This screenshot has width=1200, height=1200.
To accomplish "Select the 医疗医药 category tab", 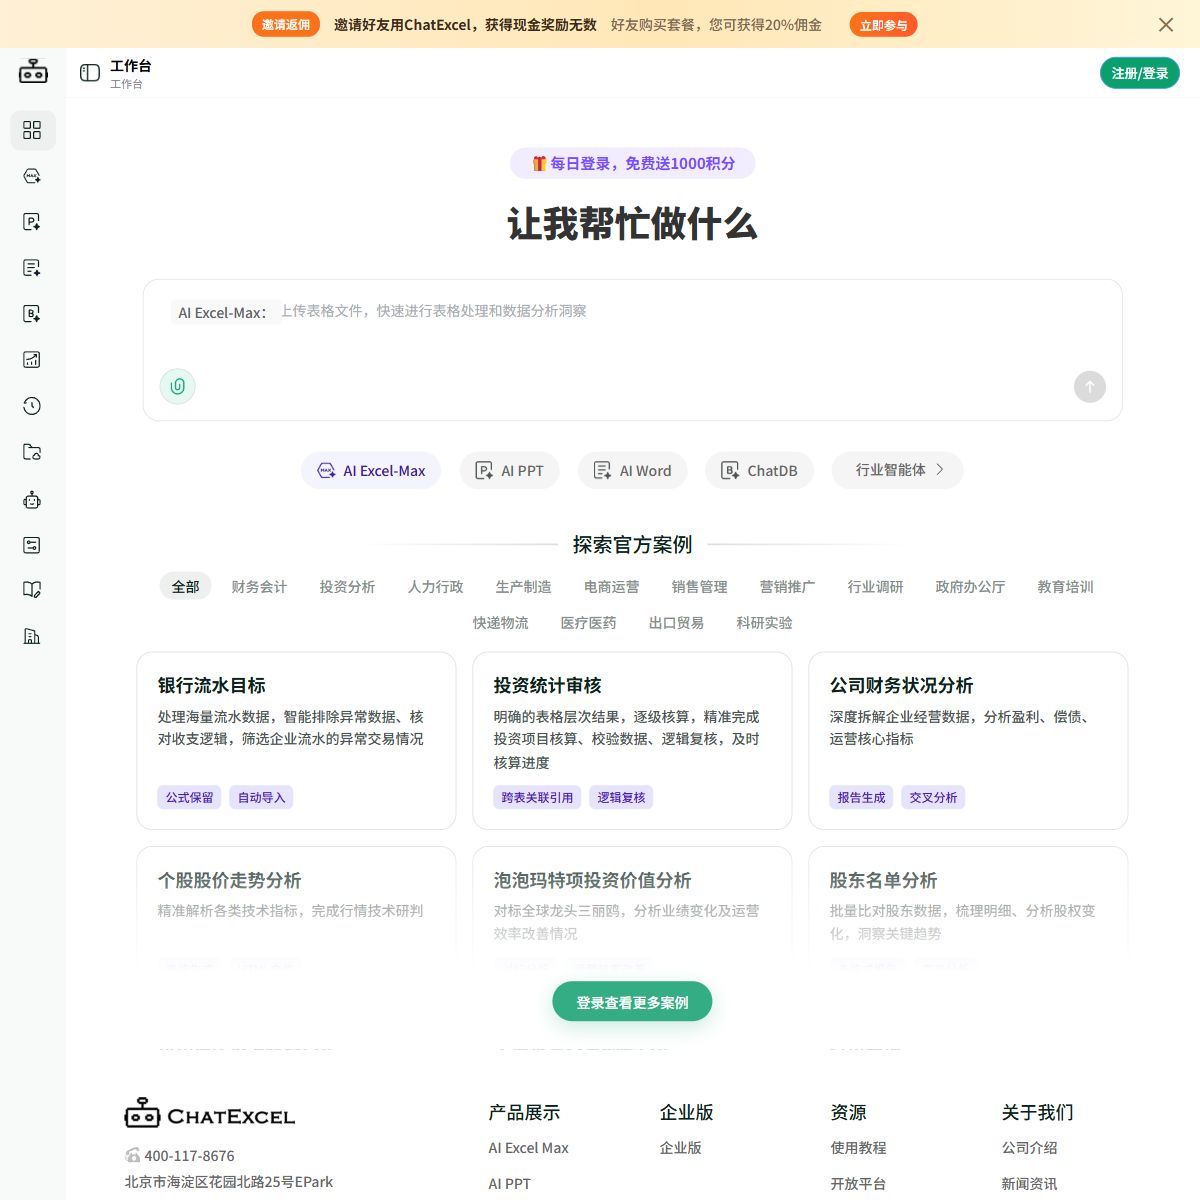I will (x=588, y=623).
